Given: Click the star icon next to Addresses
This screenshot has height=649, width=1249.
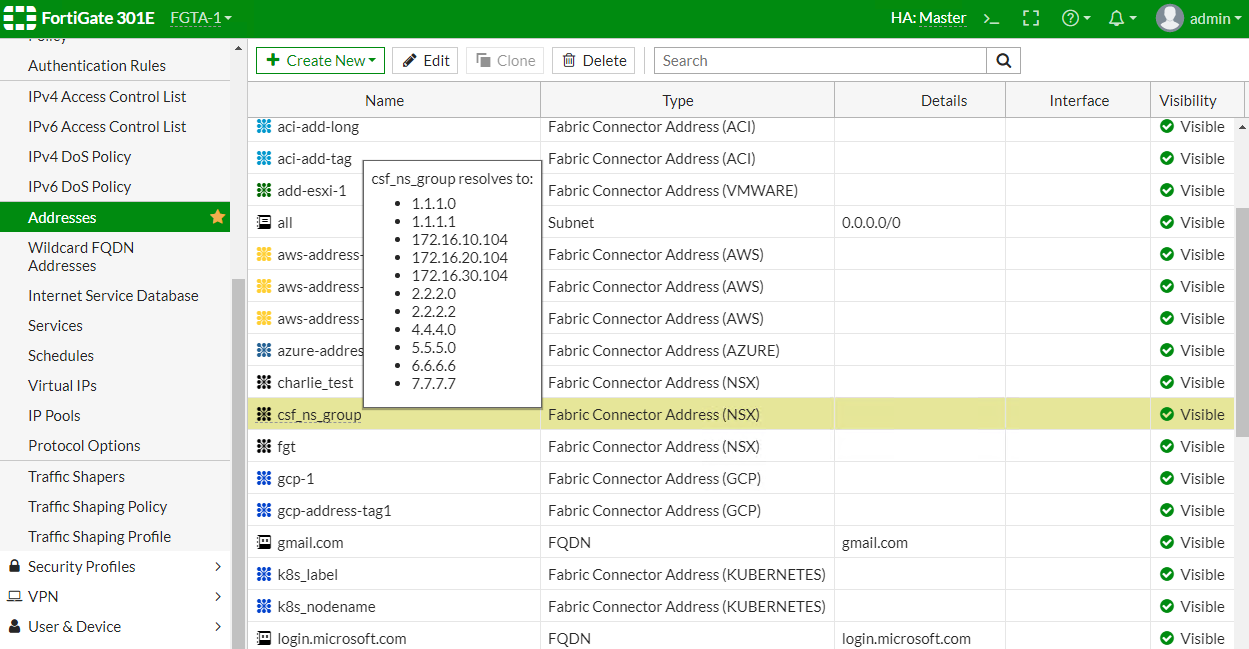Looking at the screenshot, I should point(218,216).
